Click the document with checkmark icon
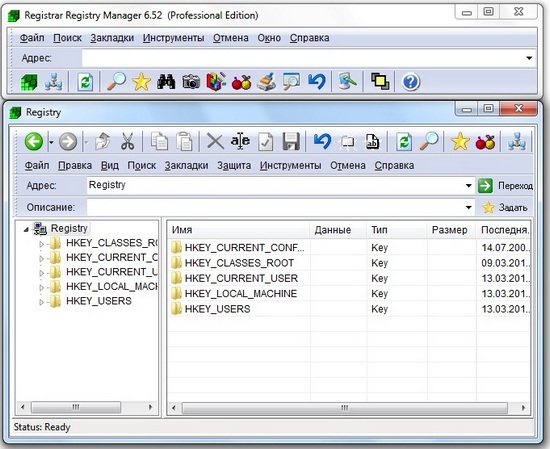This screenshot has width=550, height=449. pyautogui.click(x=266, y=142)
